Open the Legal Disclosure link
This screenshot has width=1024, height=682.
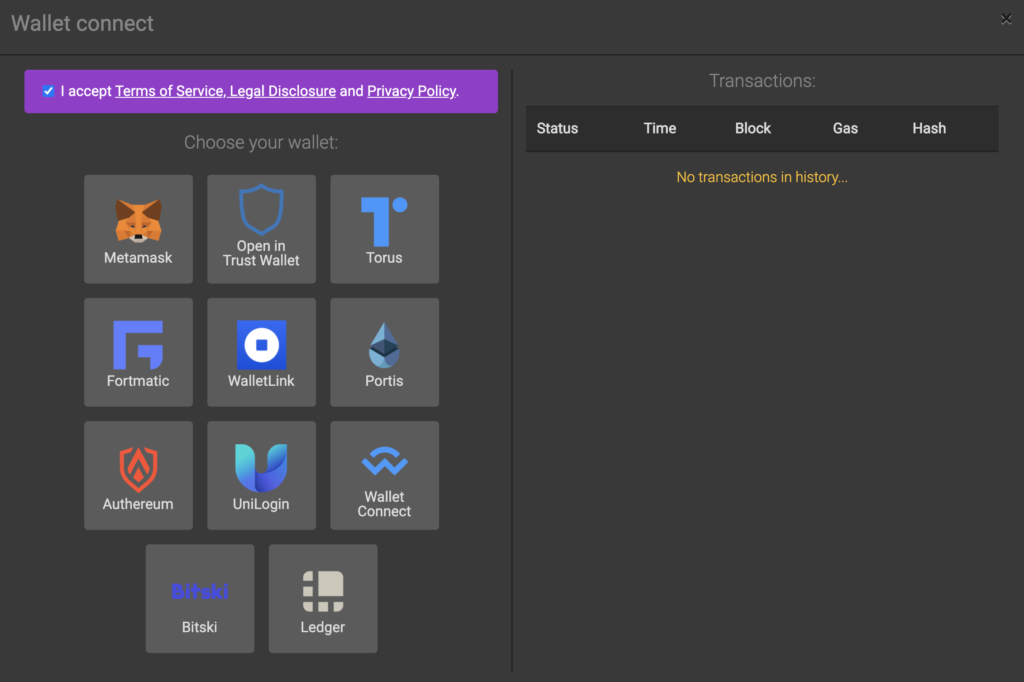(283, 91)
